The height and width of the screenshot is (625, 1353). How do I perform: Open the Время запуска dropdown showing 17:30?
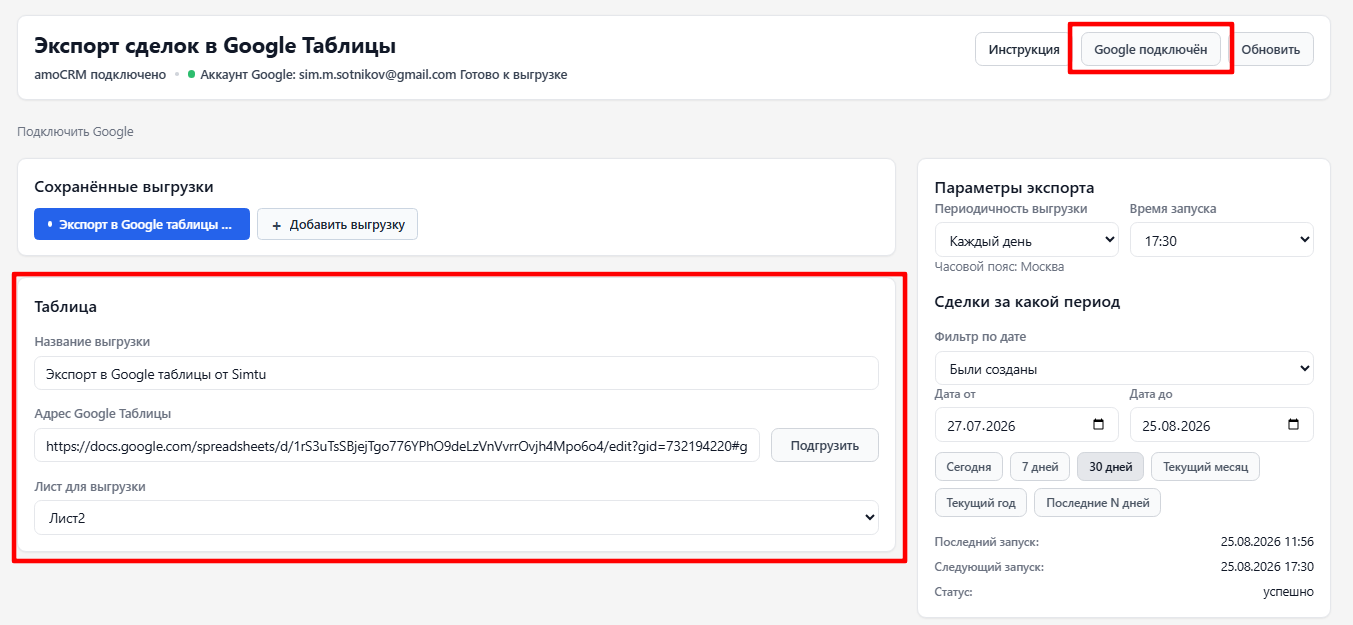[x=1222, y=240]
